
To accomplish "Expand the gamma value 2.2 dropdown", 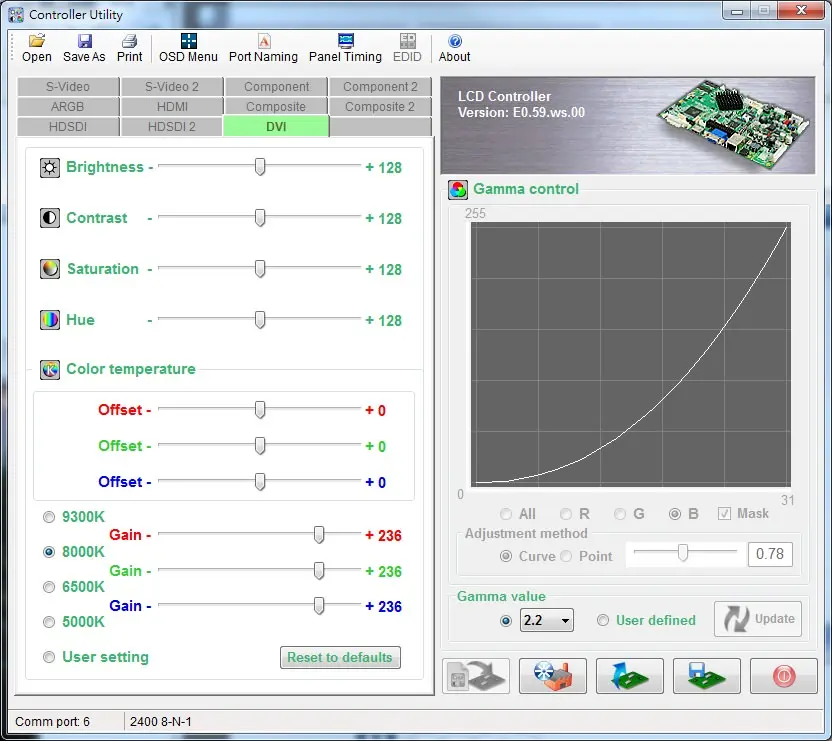I will [x=565, y=621].
